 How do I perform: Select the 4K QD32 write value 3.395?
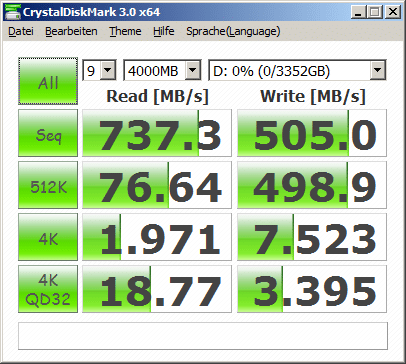[312, 289]
